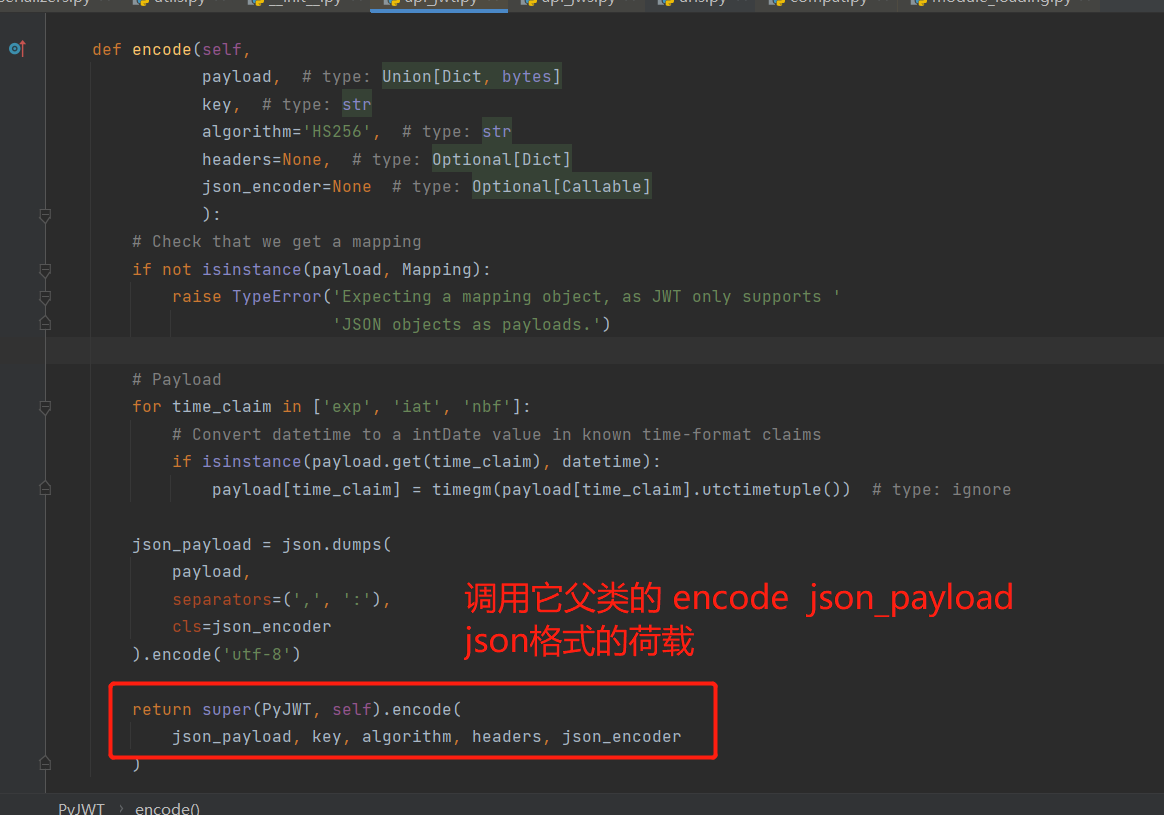Click the overriding-method gutter icon beside def encode
This screenshot has height=815, width=1164.
[x=17, y=49]
